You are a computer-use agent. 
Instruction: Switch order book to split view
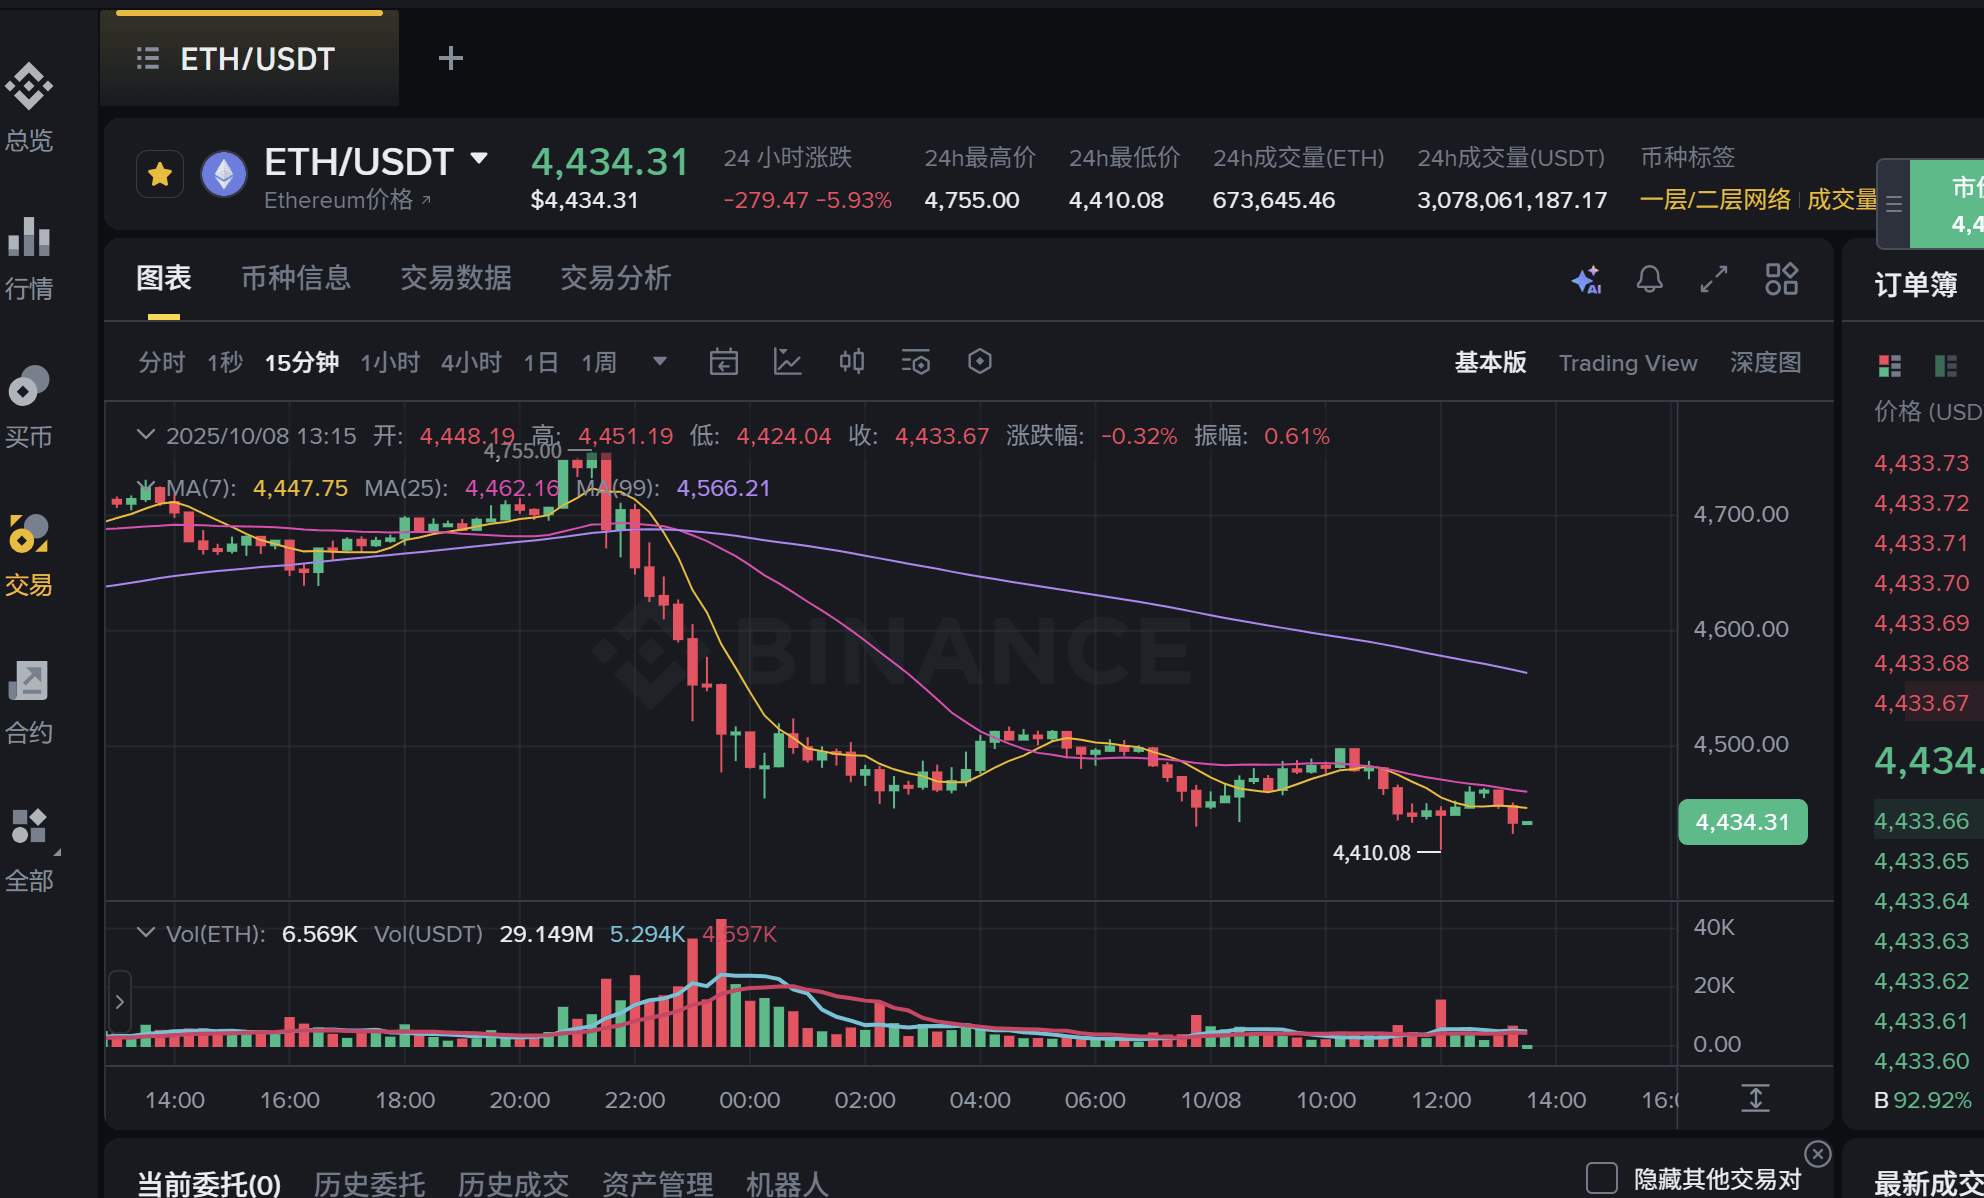tap(1889, 366)
